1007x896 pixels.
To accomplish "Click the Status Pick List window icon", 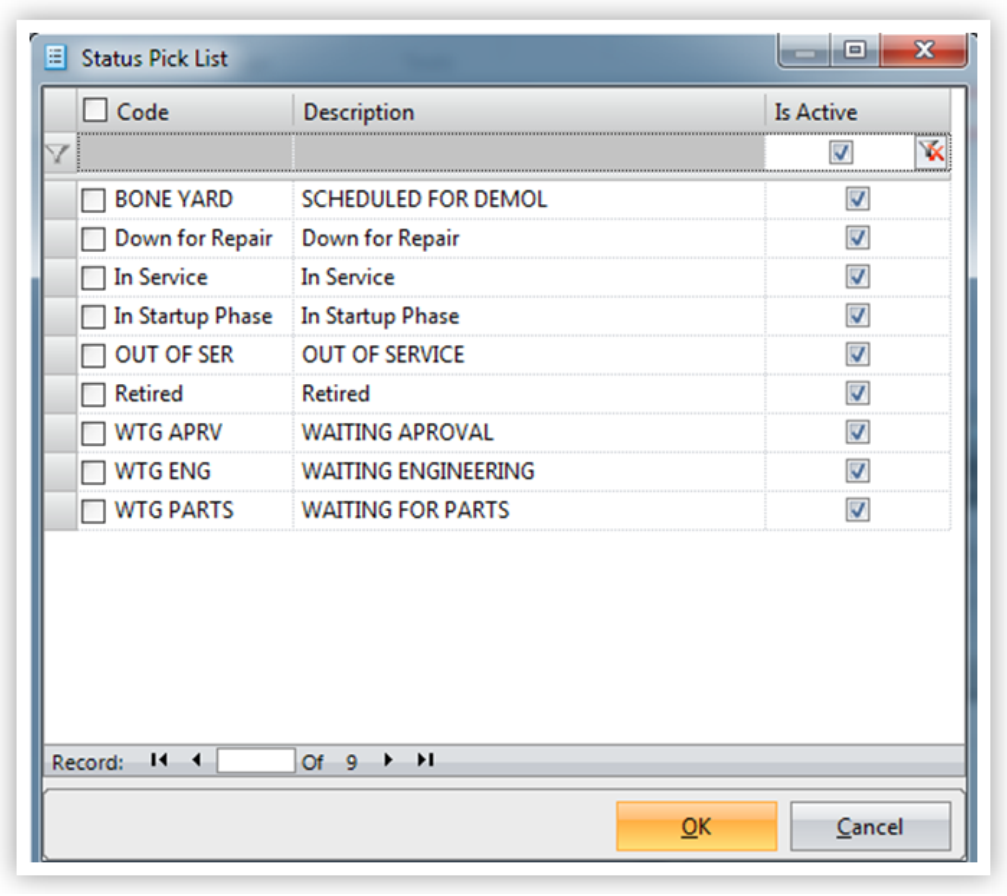I will pos(57,58).
